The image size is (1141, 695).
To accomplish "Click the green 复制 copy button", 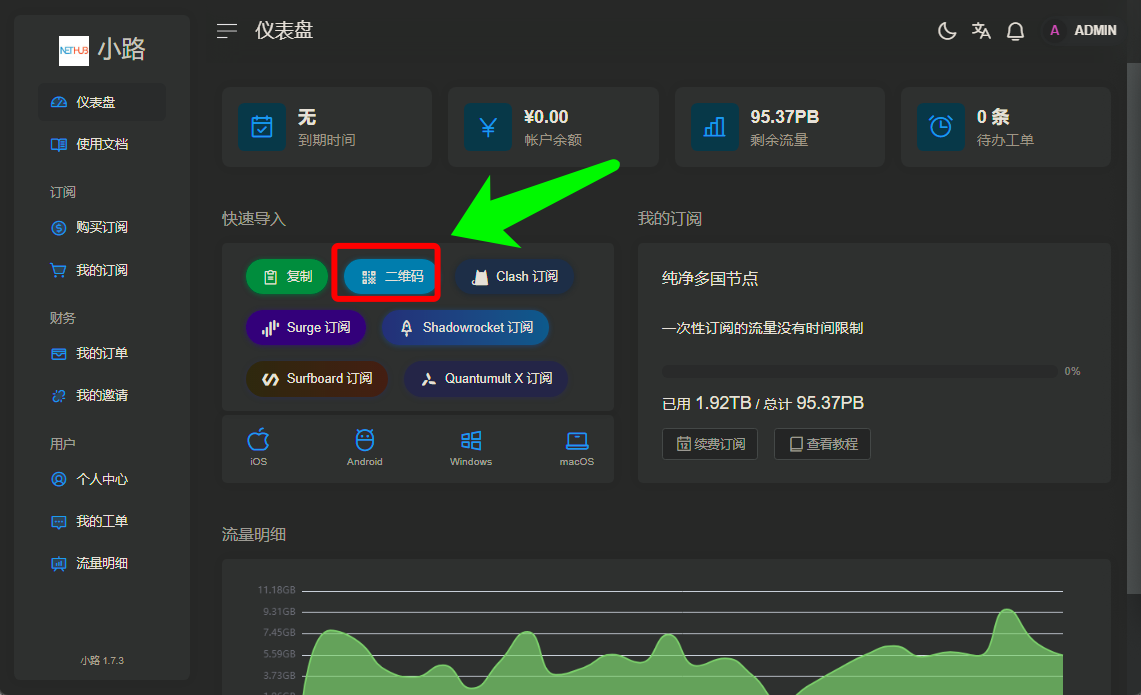I will (287, 277).
